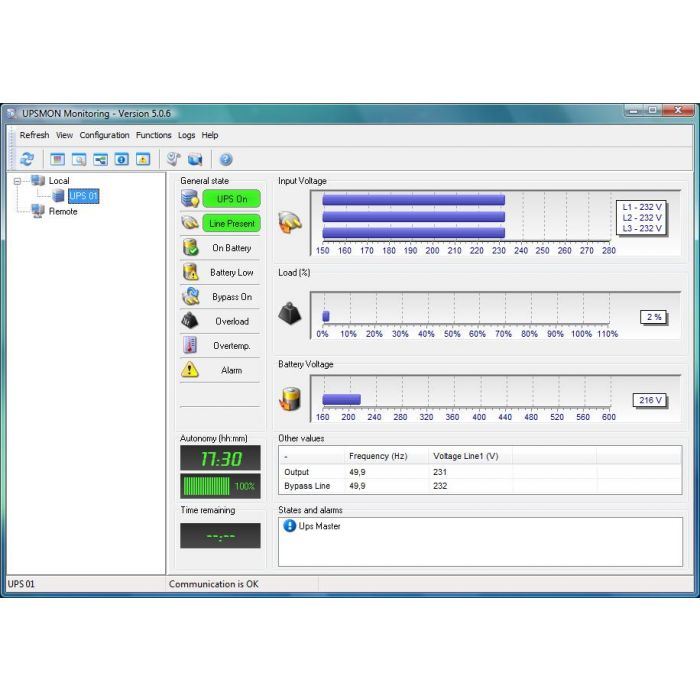Image resolution: width=700 pixels, height=700 pixels.
Task: Click the green Line Present indicator
Action: pyautogui.click(x=231, y=224)
